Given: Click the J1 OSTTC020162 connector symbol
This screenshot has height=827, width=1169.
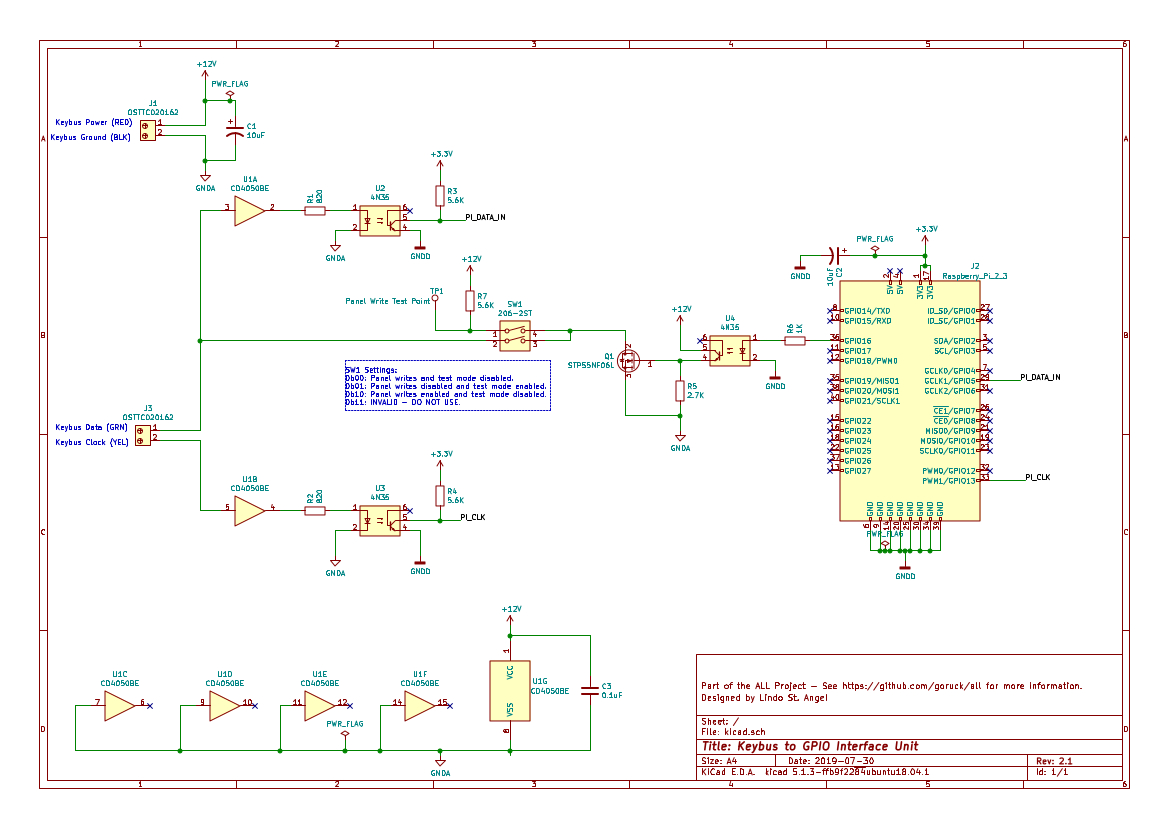Looking at the screenshot, I should 148,130.
